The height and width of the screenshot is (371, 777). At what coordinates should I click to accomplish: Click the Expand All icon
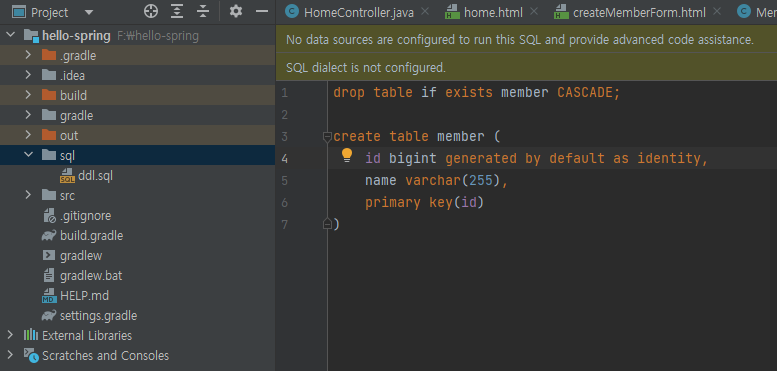[177, 11]
